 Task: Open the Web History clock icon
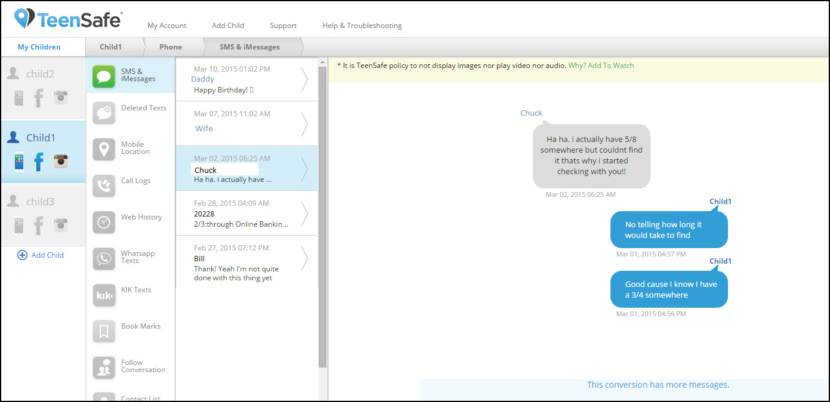(x=104, y=222)
